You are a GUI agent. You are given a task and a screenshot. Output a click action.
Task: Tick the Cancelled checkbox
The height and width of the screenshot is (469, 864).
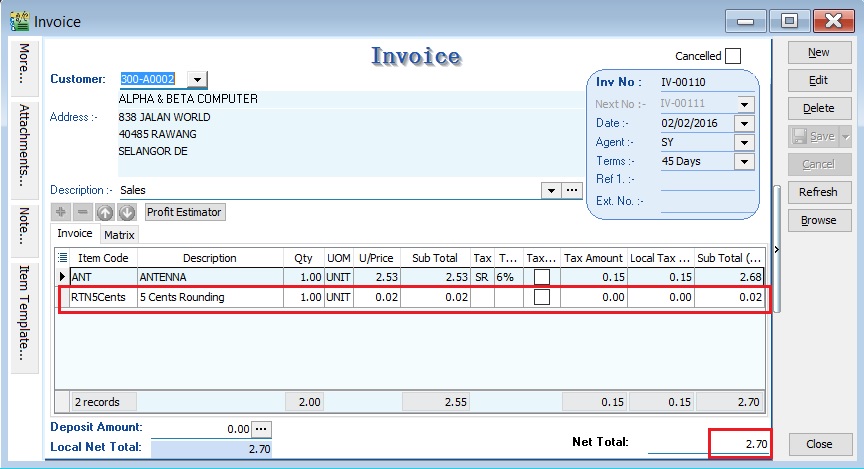pos(733,56)
